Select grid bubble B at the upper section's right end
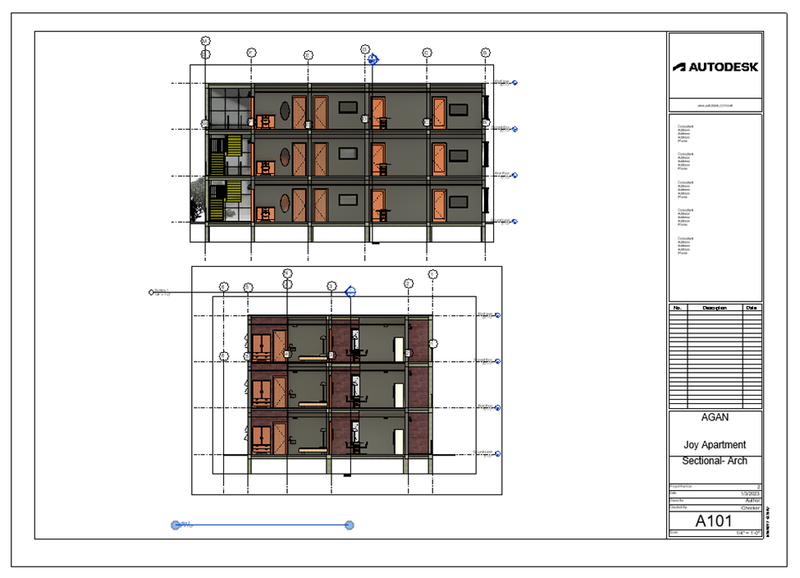 (485, 53)
